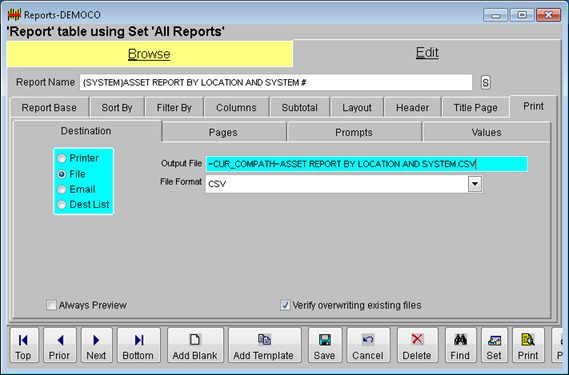Viewport: 569px width, 375px height.
Task: Click the Edit link
Action: coord(427,53)
